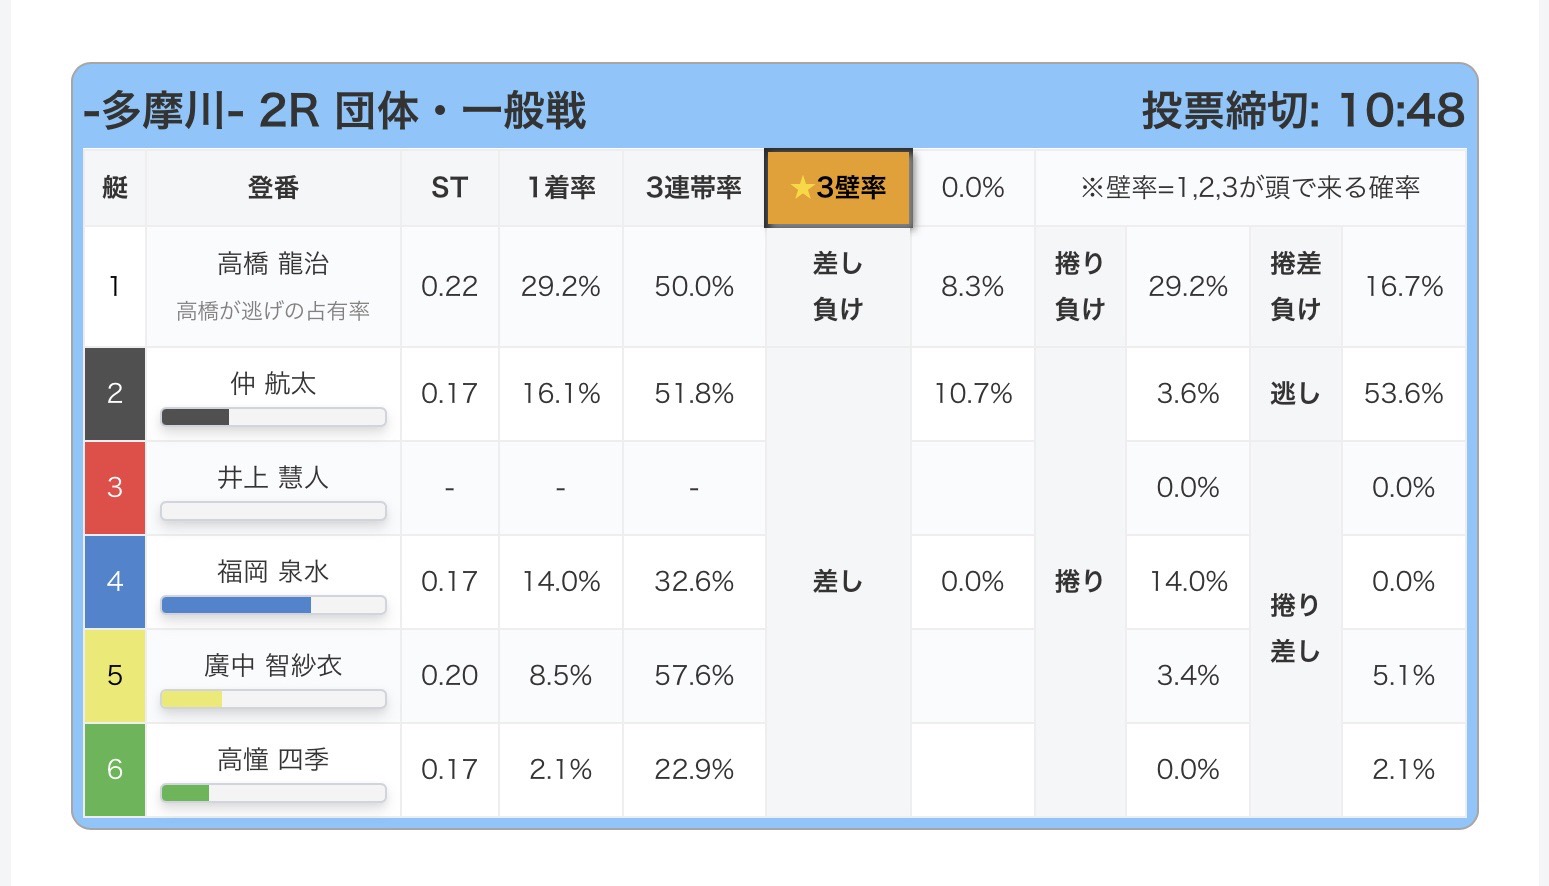Select boat number 3 red badge
The image size is (1549, 886).
[x=115, y=488]
